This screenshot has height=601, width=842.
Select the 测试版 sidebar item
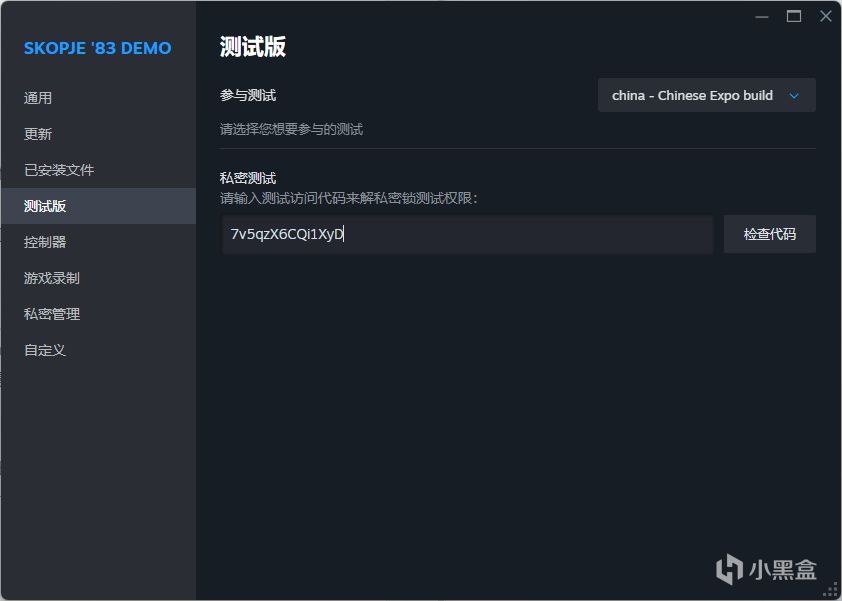click(x=98, y=206)
